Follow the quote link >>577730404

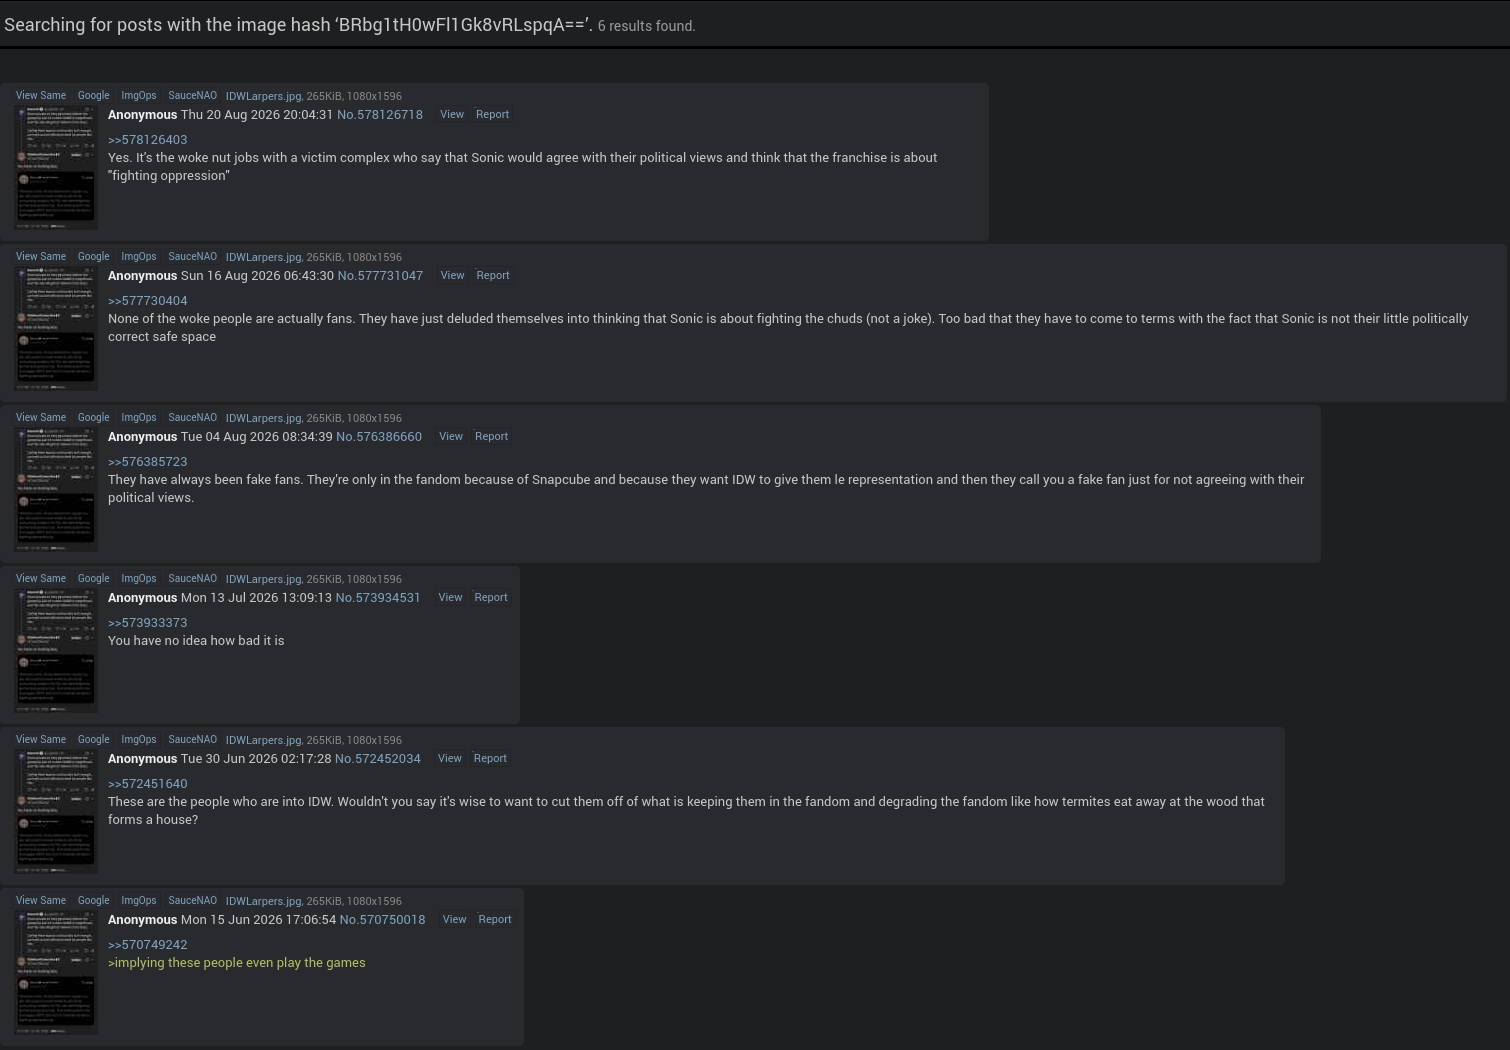coord(148,301)
